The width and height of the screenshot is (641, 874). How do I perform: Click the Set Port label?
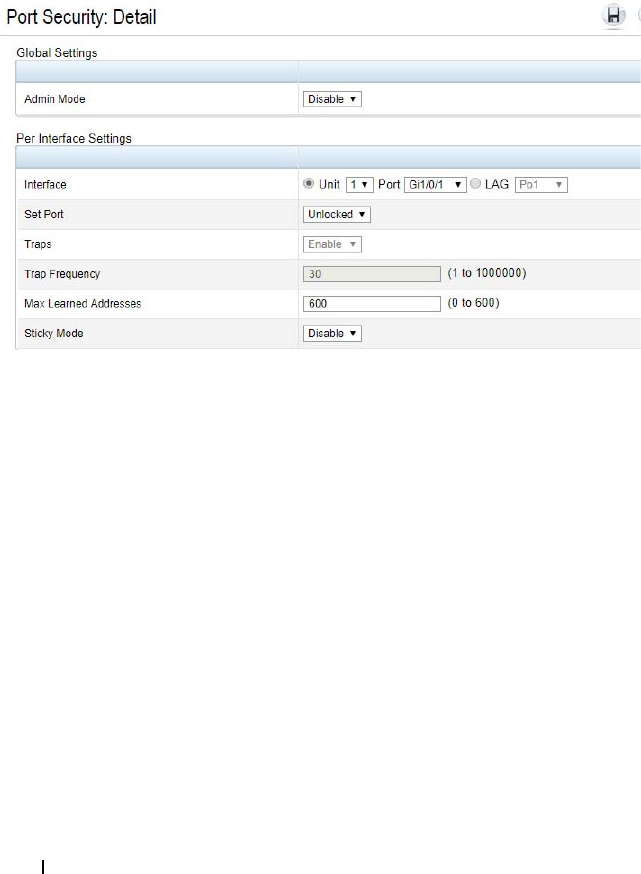(44, 214)
